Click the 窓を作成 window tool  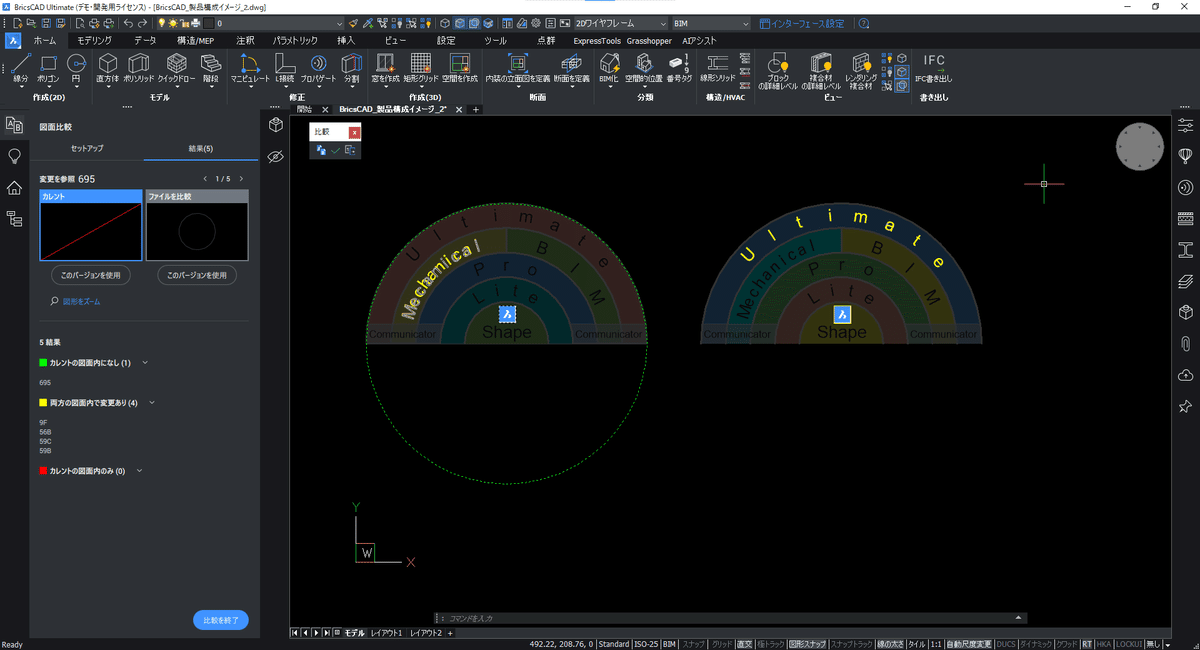click(x=384, y=65)
